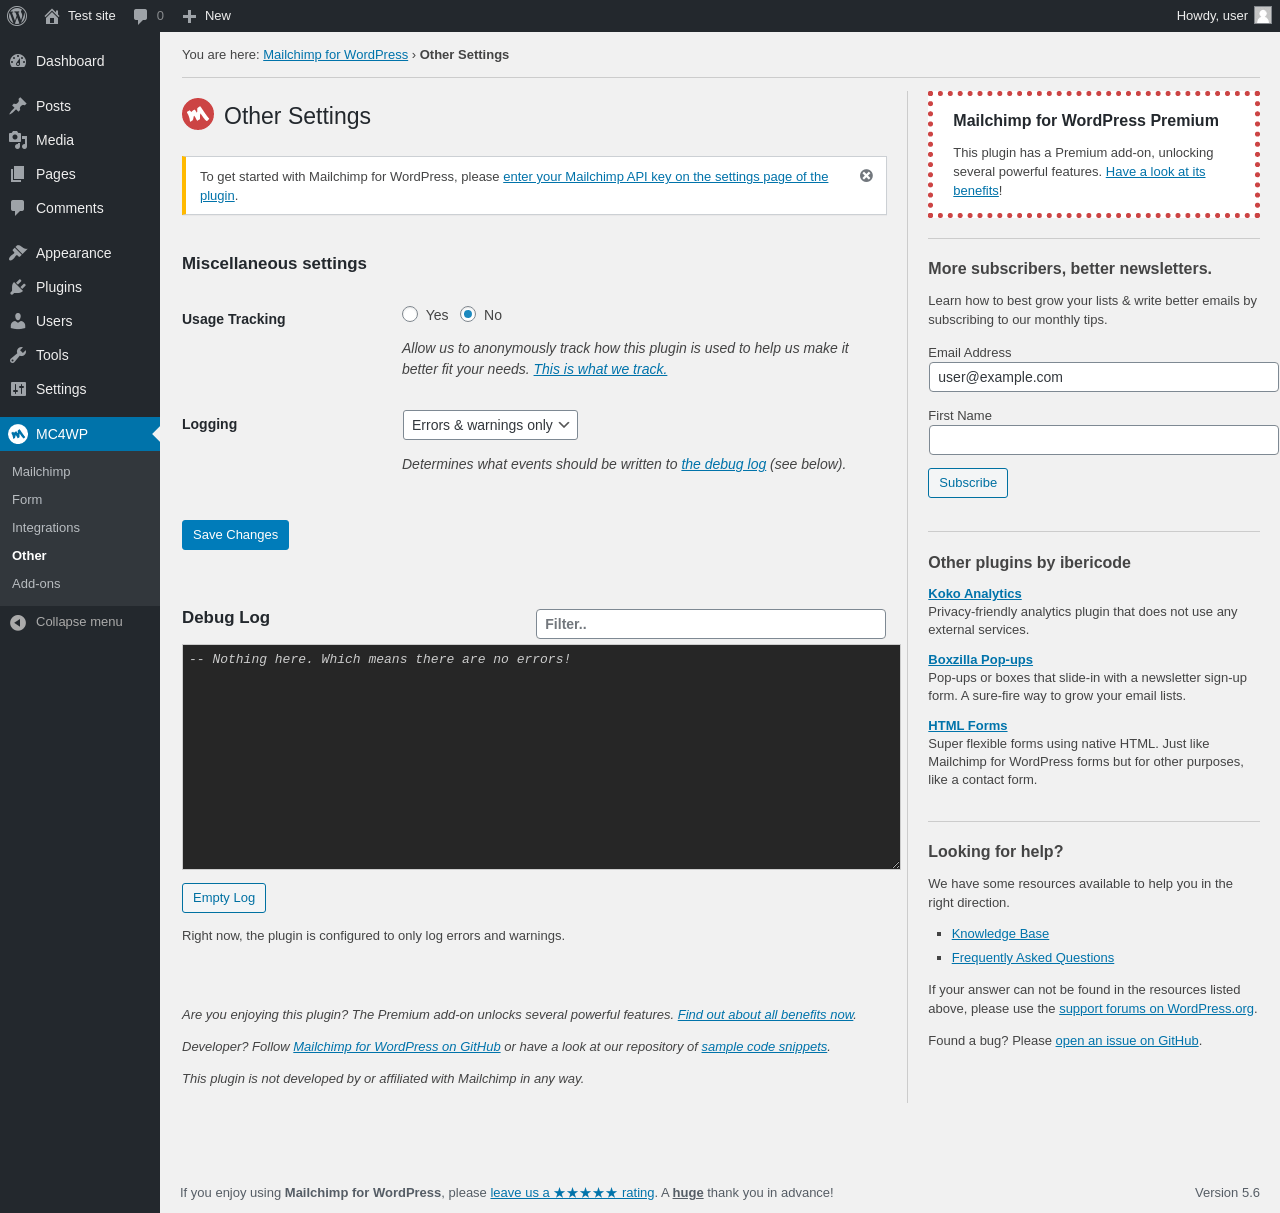Viewport: 1280px width, 1213px height.
Task: Click the user avatar in the admin bar
Action: [x=1263, y=15]
